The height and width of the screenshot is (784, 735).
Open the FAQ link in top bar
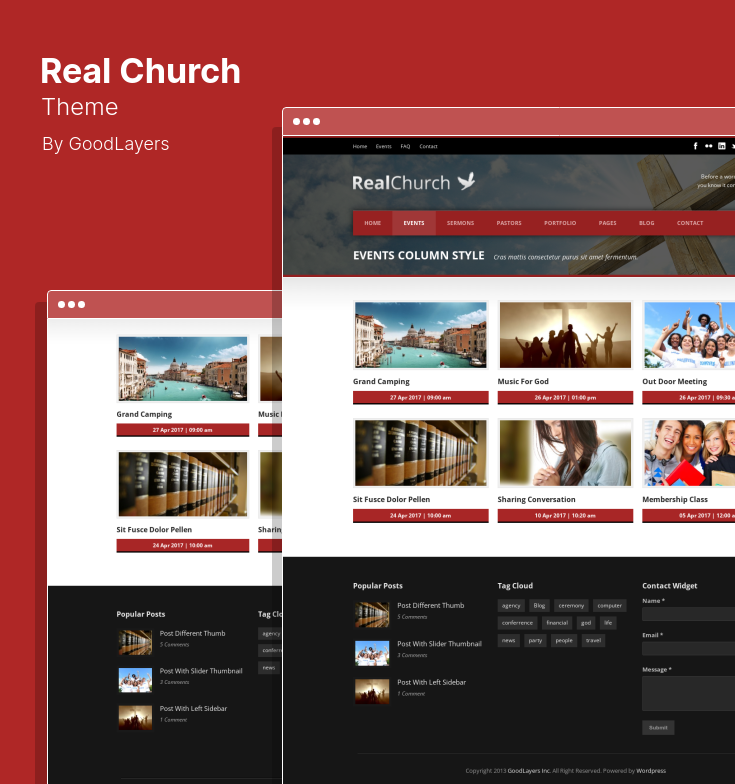405,146
